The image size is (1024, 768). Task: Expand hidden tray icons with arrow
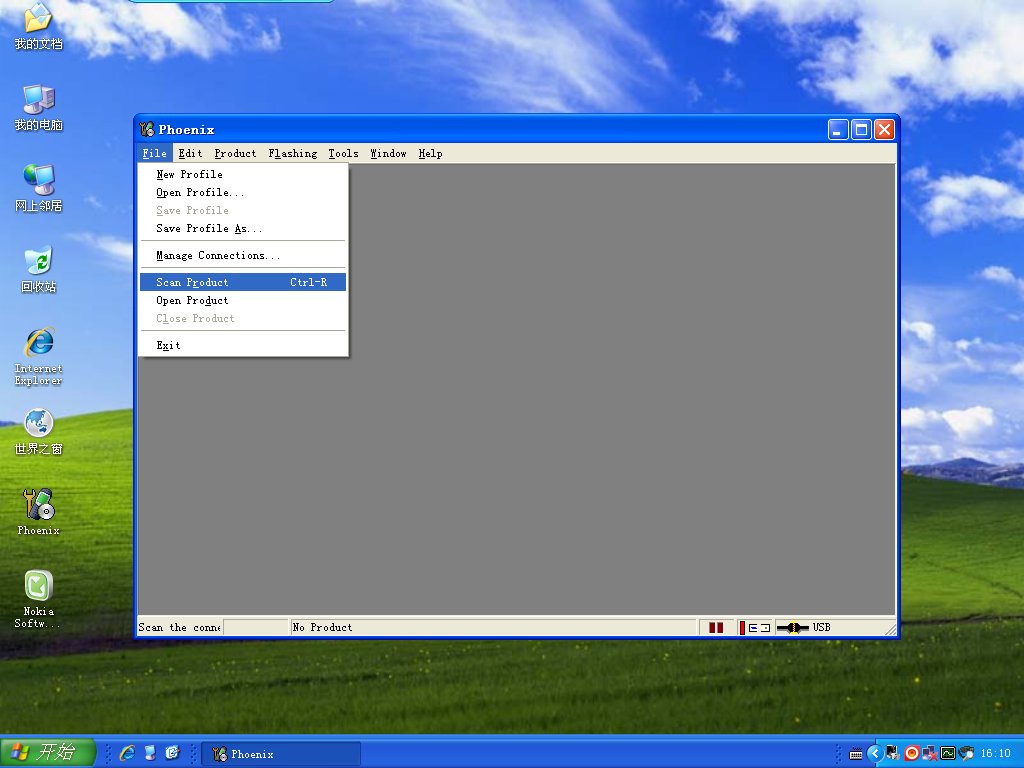(875, 754)
